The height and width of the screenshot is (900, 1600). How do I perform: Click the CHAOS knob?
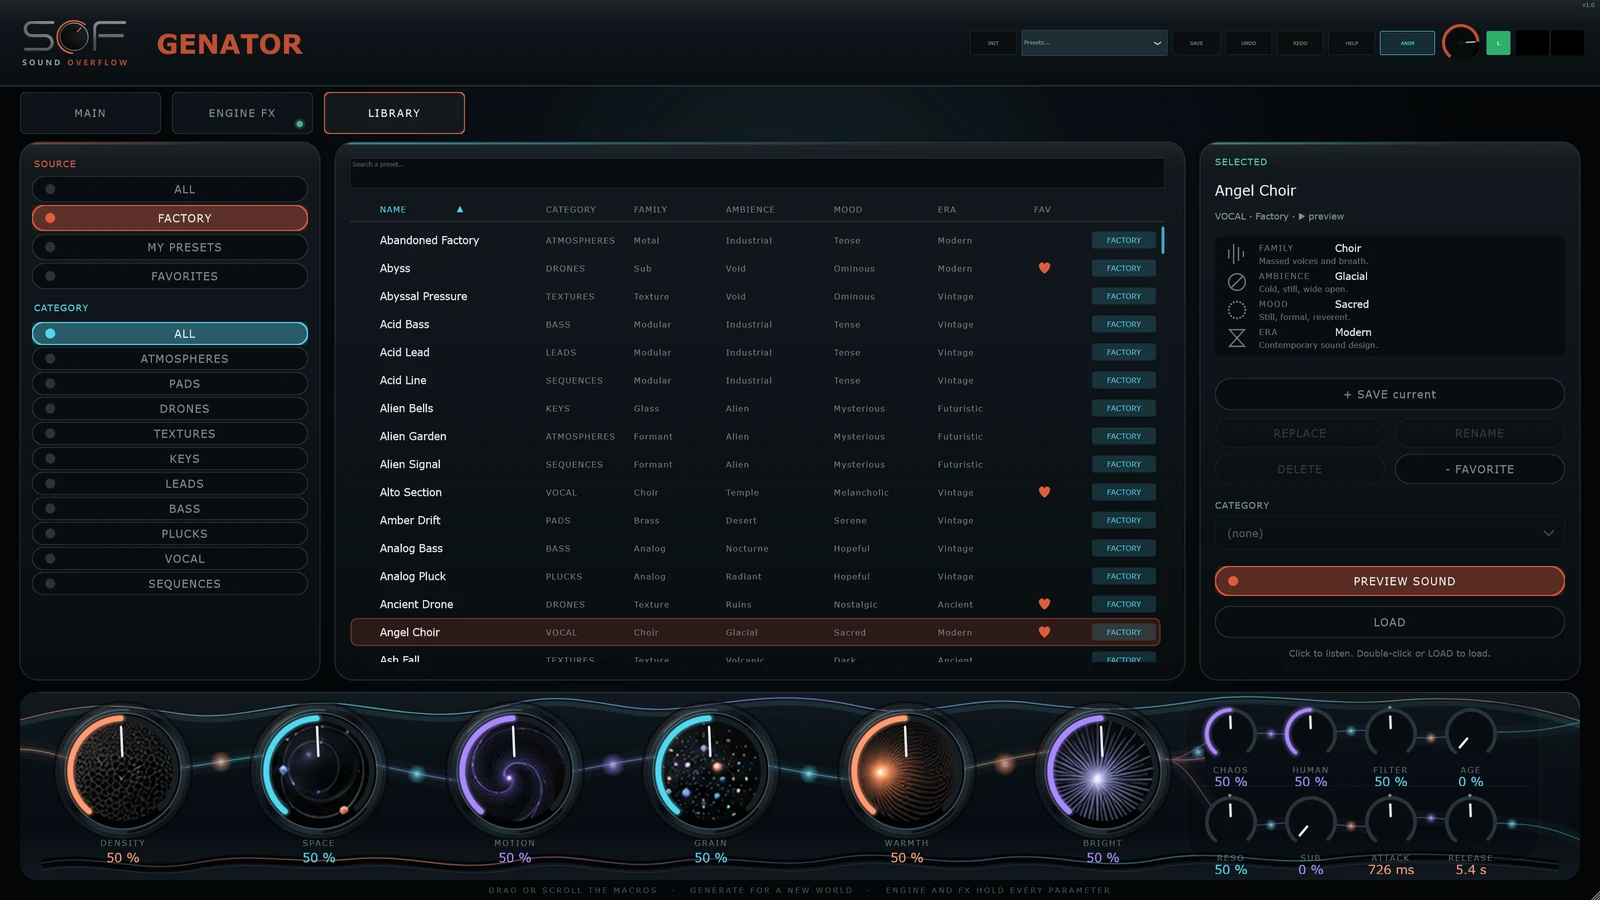click(1230, 734)
